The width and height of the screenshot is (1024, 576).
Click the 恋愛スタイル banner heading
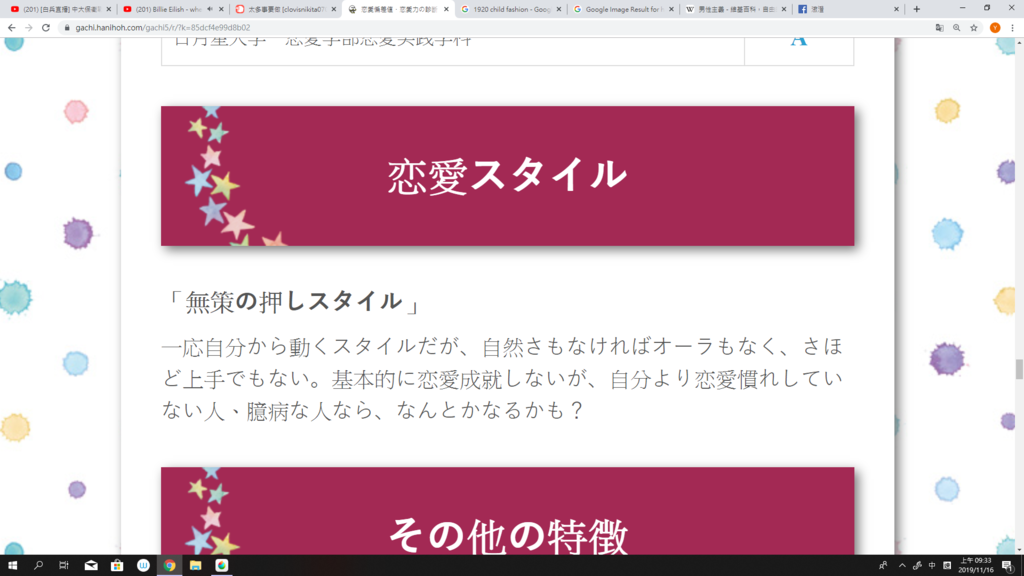(507, 176)
